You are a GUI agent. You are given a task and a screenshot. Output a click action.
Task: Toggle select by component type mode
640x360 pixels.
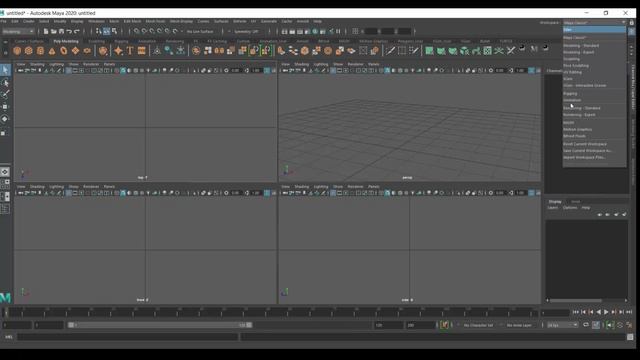(x=114, y=31)
